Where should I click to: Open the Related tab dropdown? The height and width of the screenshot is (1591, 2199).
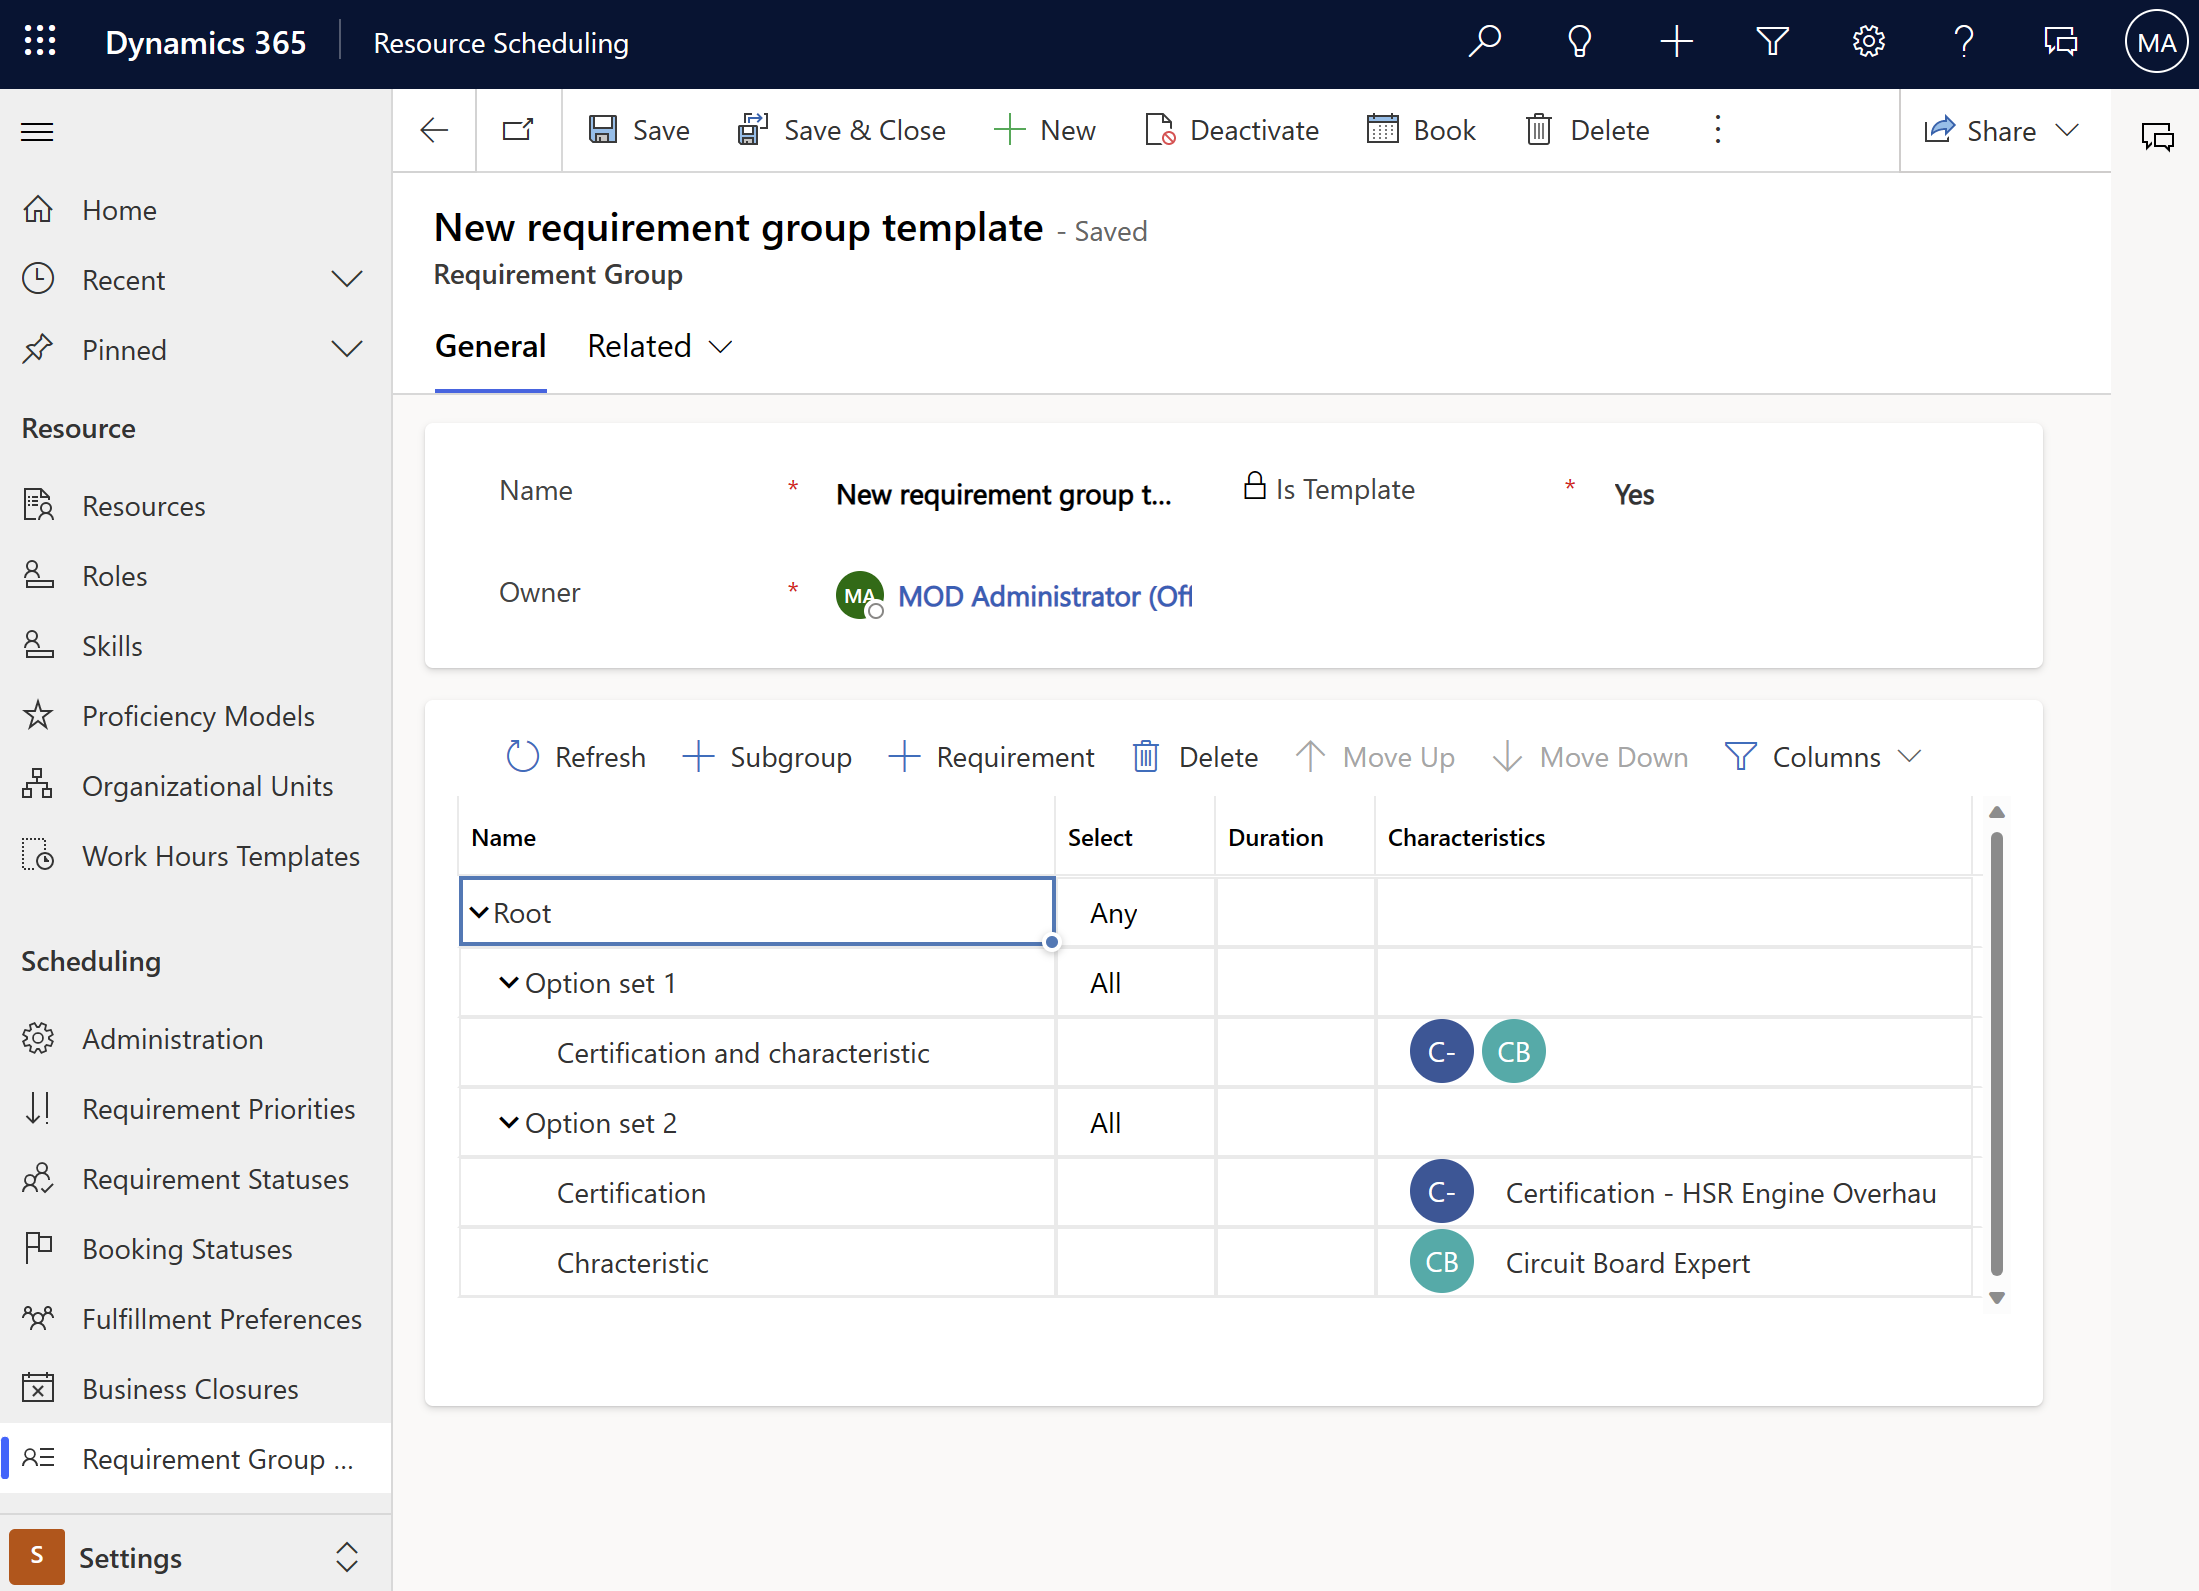pos(656,345)
